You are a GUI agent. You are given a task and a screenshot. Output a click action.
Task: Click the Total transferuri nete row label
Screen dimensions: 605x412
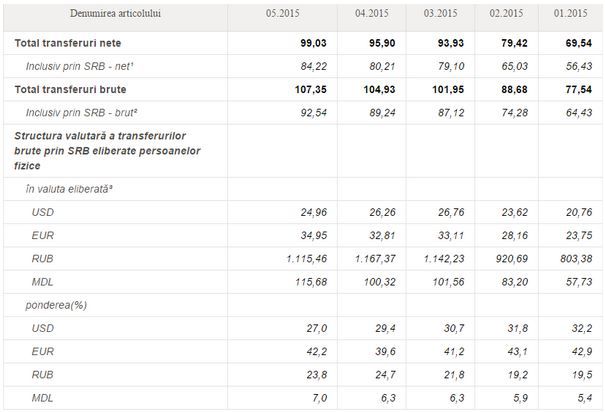click(x=68, y=43)
